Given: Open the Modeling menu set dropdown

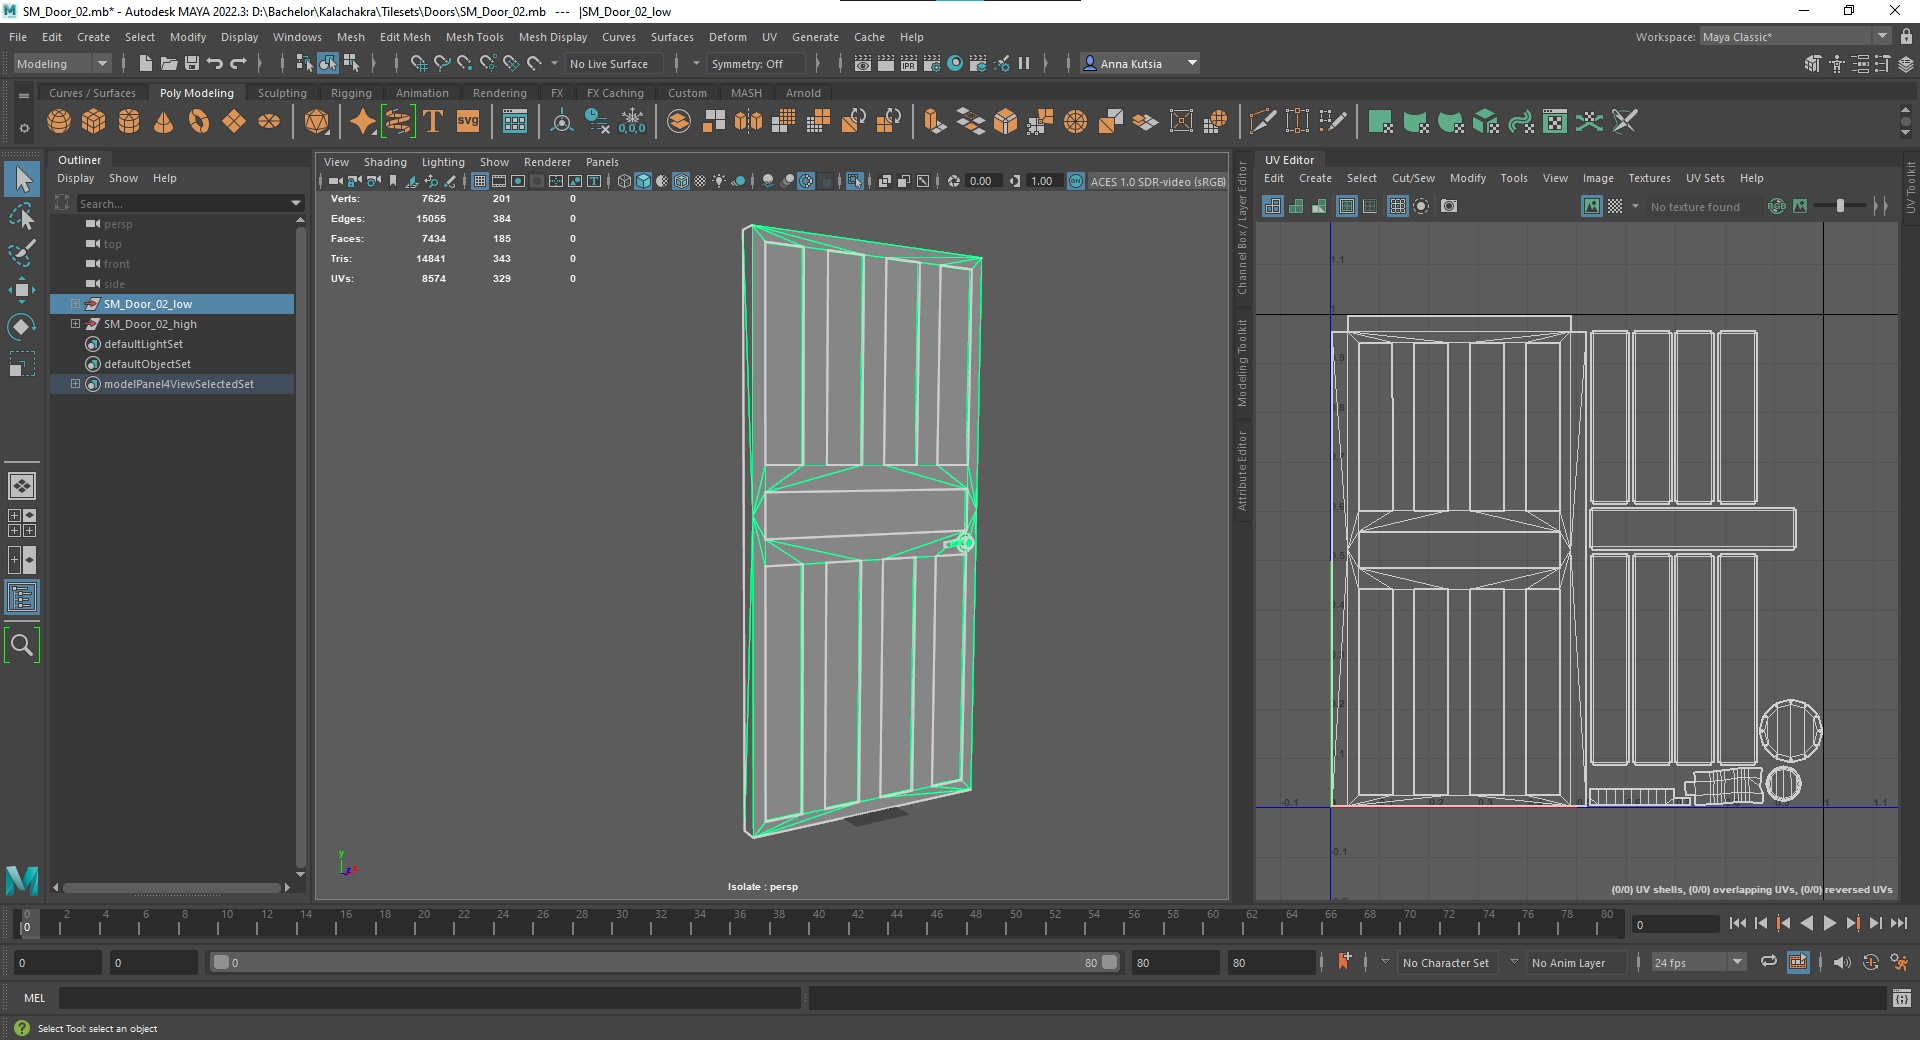Looking at the screenshot, I should [x=62, y=63].
